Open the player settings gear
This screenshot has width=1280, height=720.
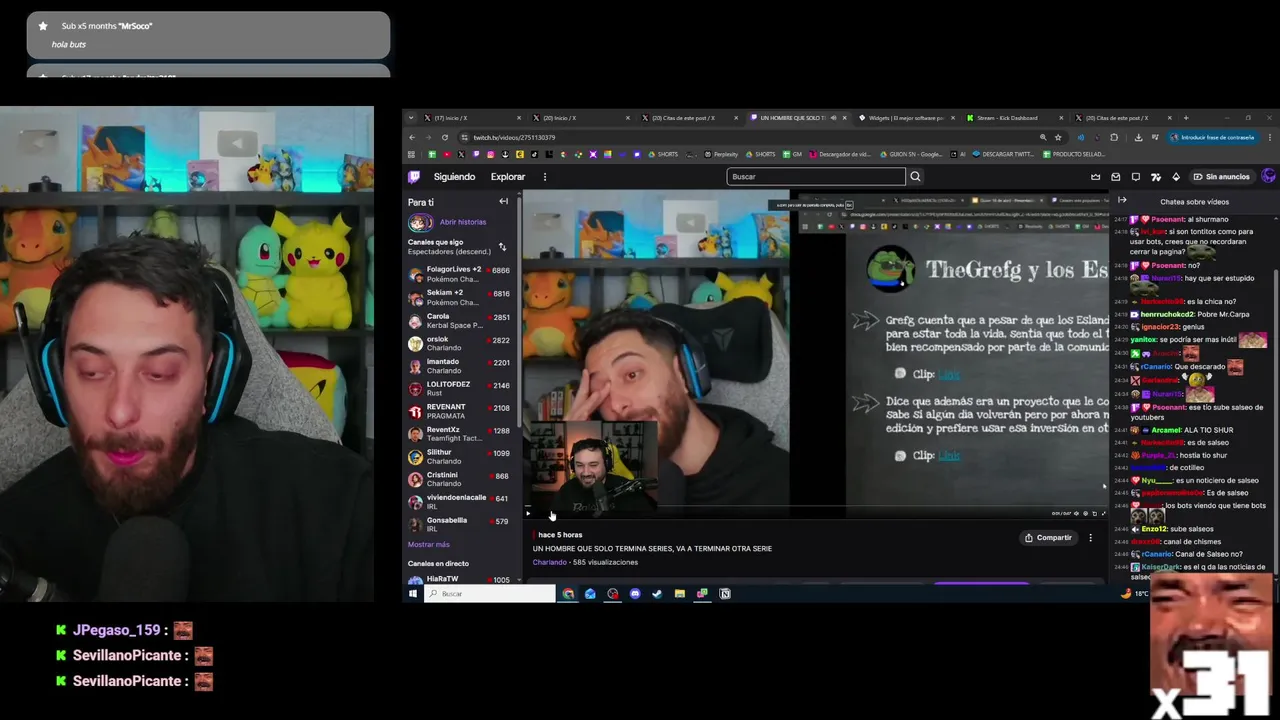[x=1085, y=514]
